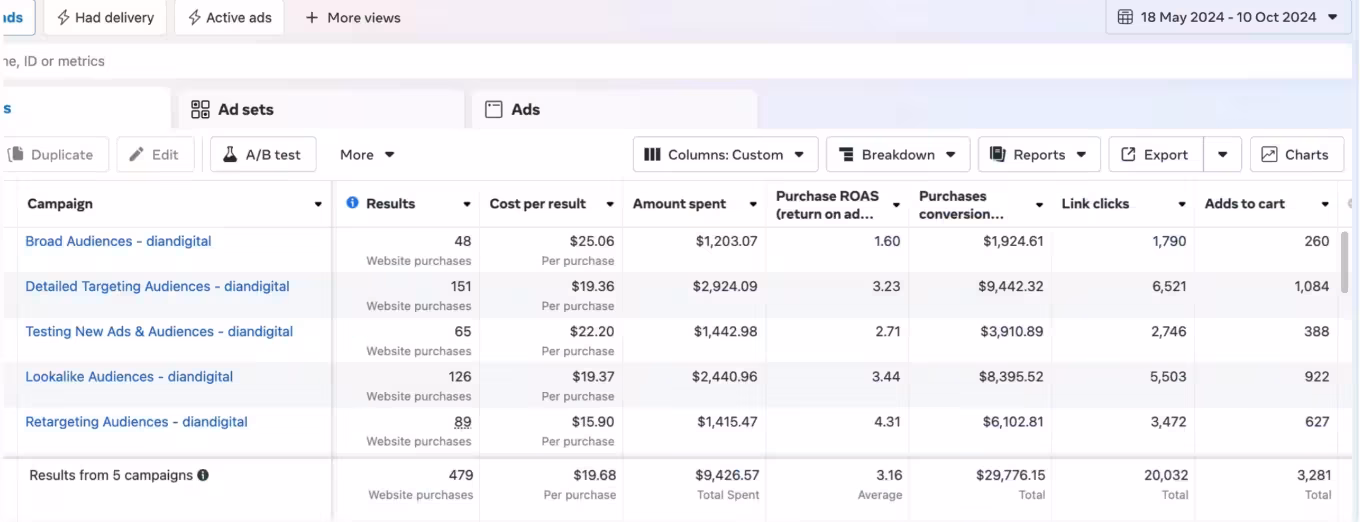The height and width of the screenshot is (522, 1360).
Task: Click the $2,924.09 amount spent cell
Action: tap(725, 286)
